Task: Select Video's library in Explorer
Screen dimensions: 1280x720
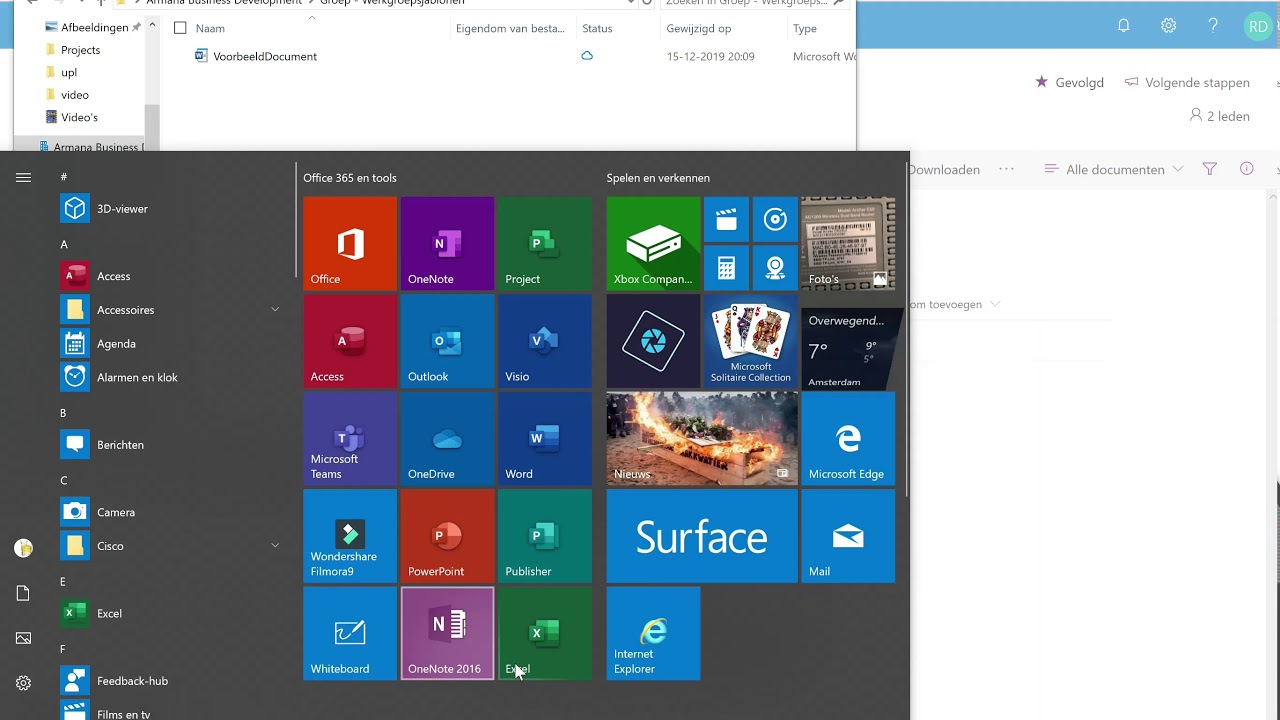Action: click(x=79, y=117)
